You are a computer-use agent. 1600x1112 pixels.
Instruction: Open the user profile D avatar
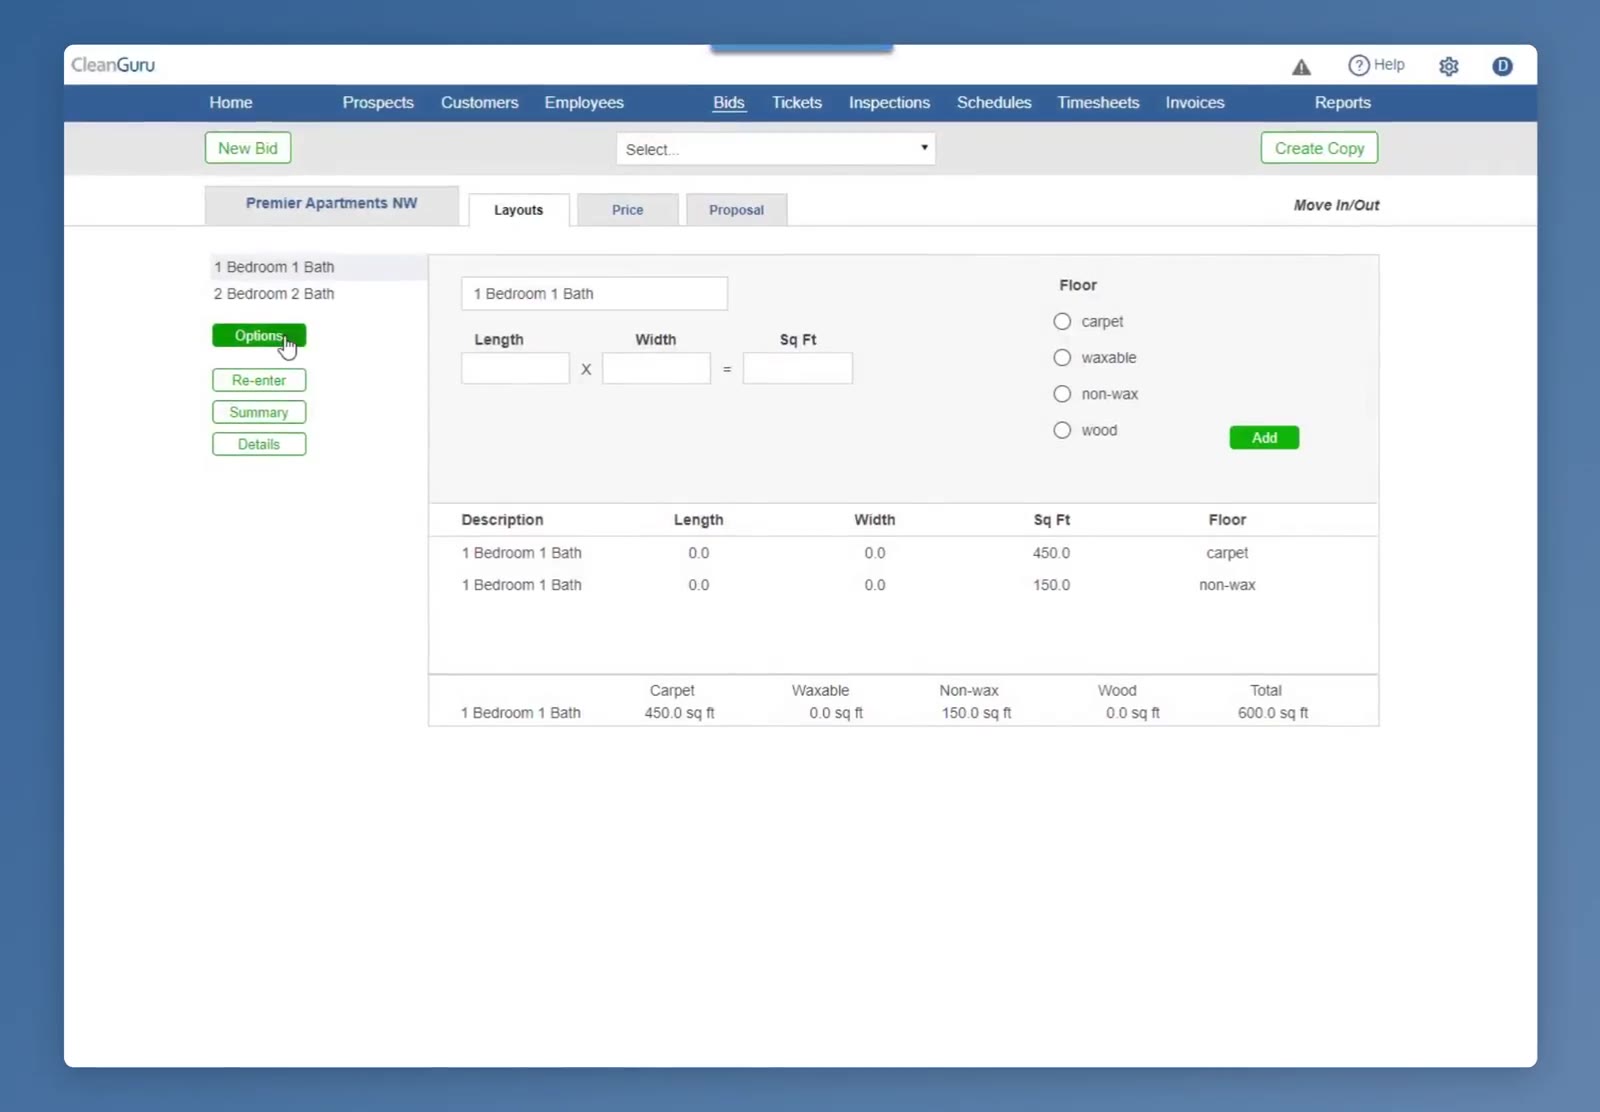(x=1502, y=66)
